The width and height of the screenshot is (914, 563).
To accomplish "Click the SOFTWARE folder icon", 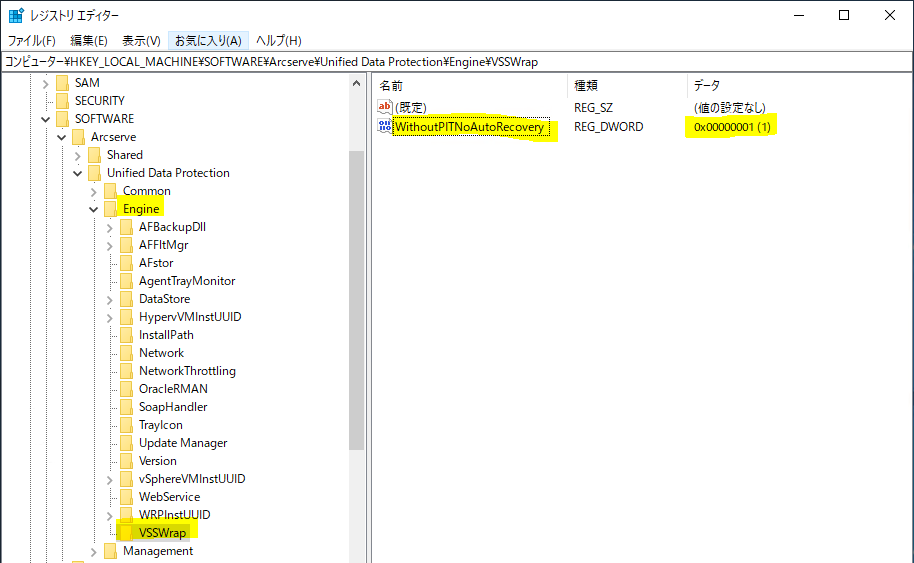I will click(62, 119).
